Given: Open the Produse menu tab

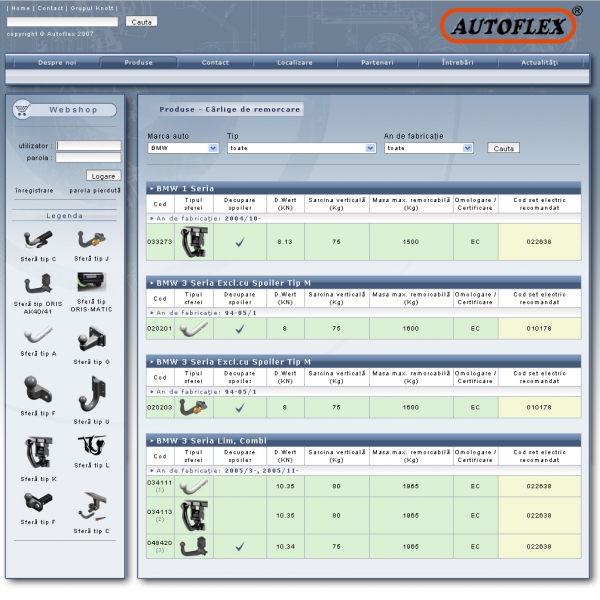Looking at the screenshot, I should [139, 62].
